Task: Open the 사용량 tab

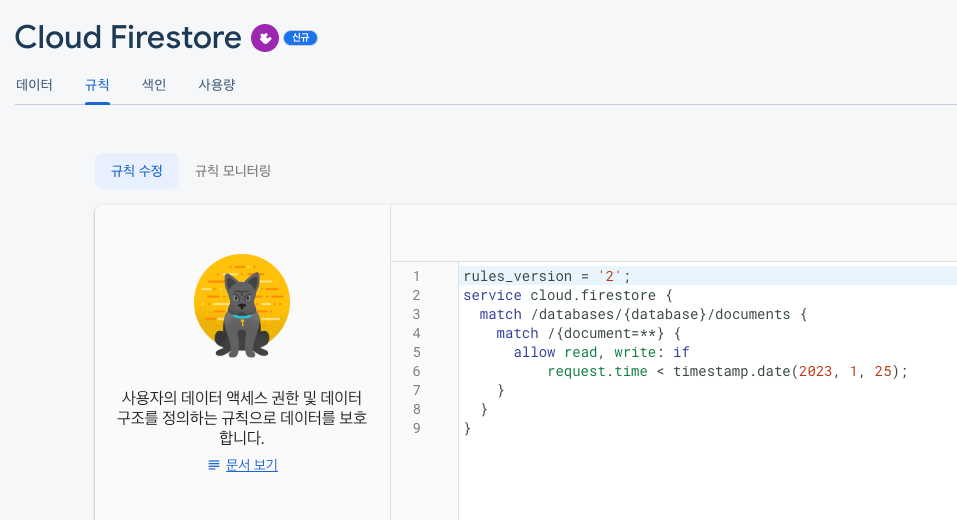Action: point(217,85)
